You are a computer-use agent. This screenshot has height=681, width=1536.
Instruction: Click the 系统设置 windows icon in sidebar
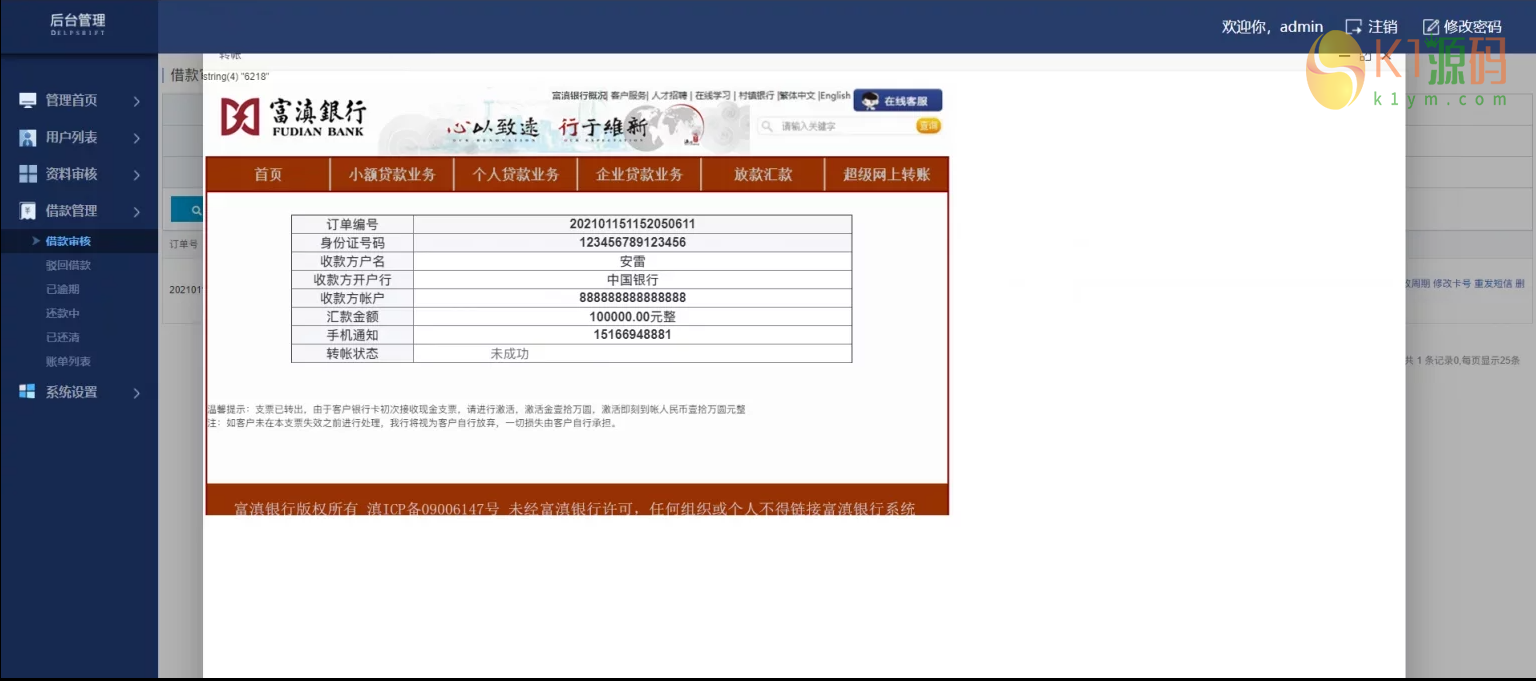pyautogui.click(x=28, y=392)
